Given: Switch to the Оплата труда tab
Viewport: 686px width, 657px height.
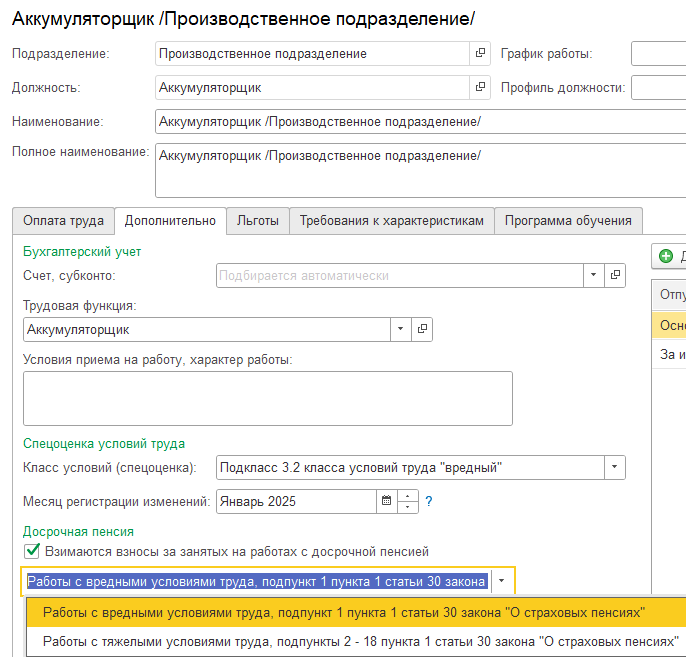Looking at the screenshot, I should coord(63,221).
